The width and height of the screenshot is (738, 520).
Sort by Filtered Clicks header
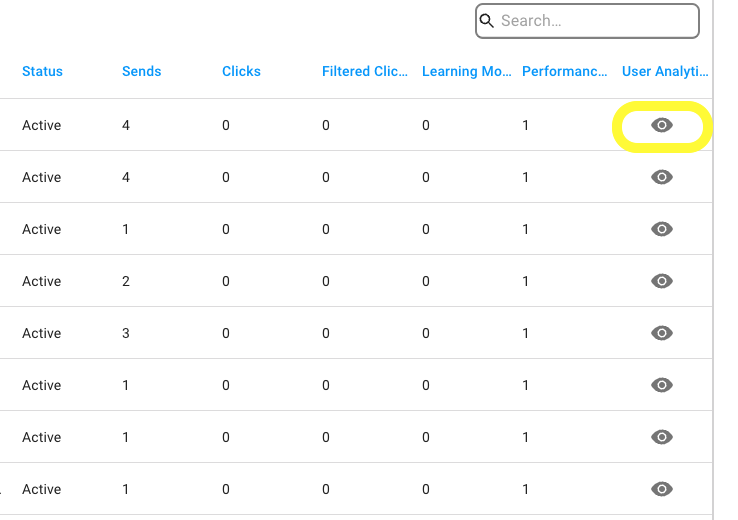click(365, 71)
